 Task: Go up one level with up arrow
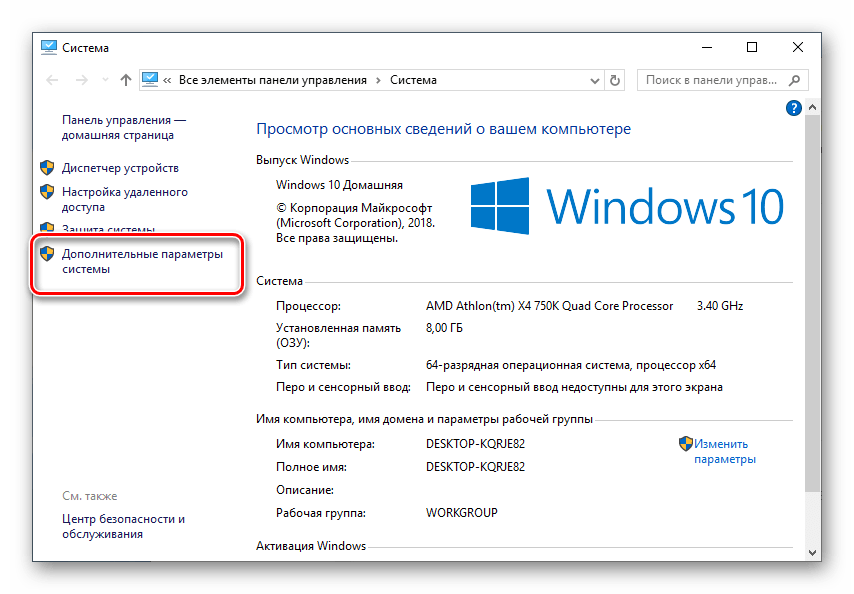pos(126,80)
